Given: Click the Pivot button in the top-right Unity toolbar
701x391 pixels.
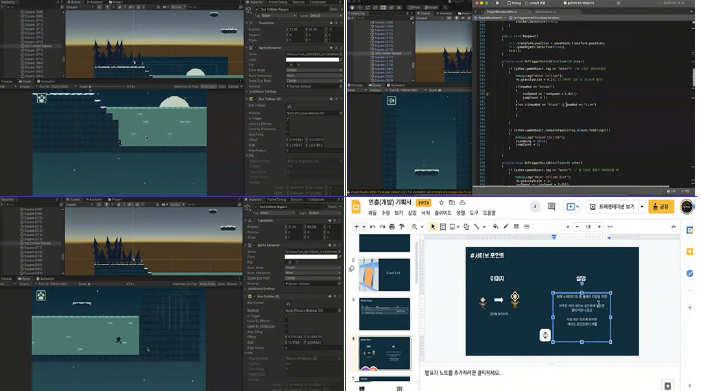Looking at the screenshot, I should (x=414, y=8).
